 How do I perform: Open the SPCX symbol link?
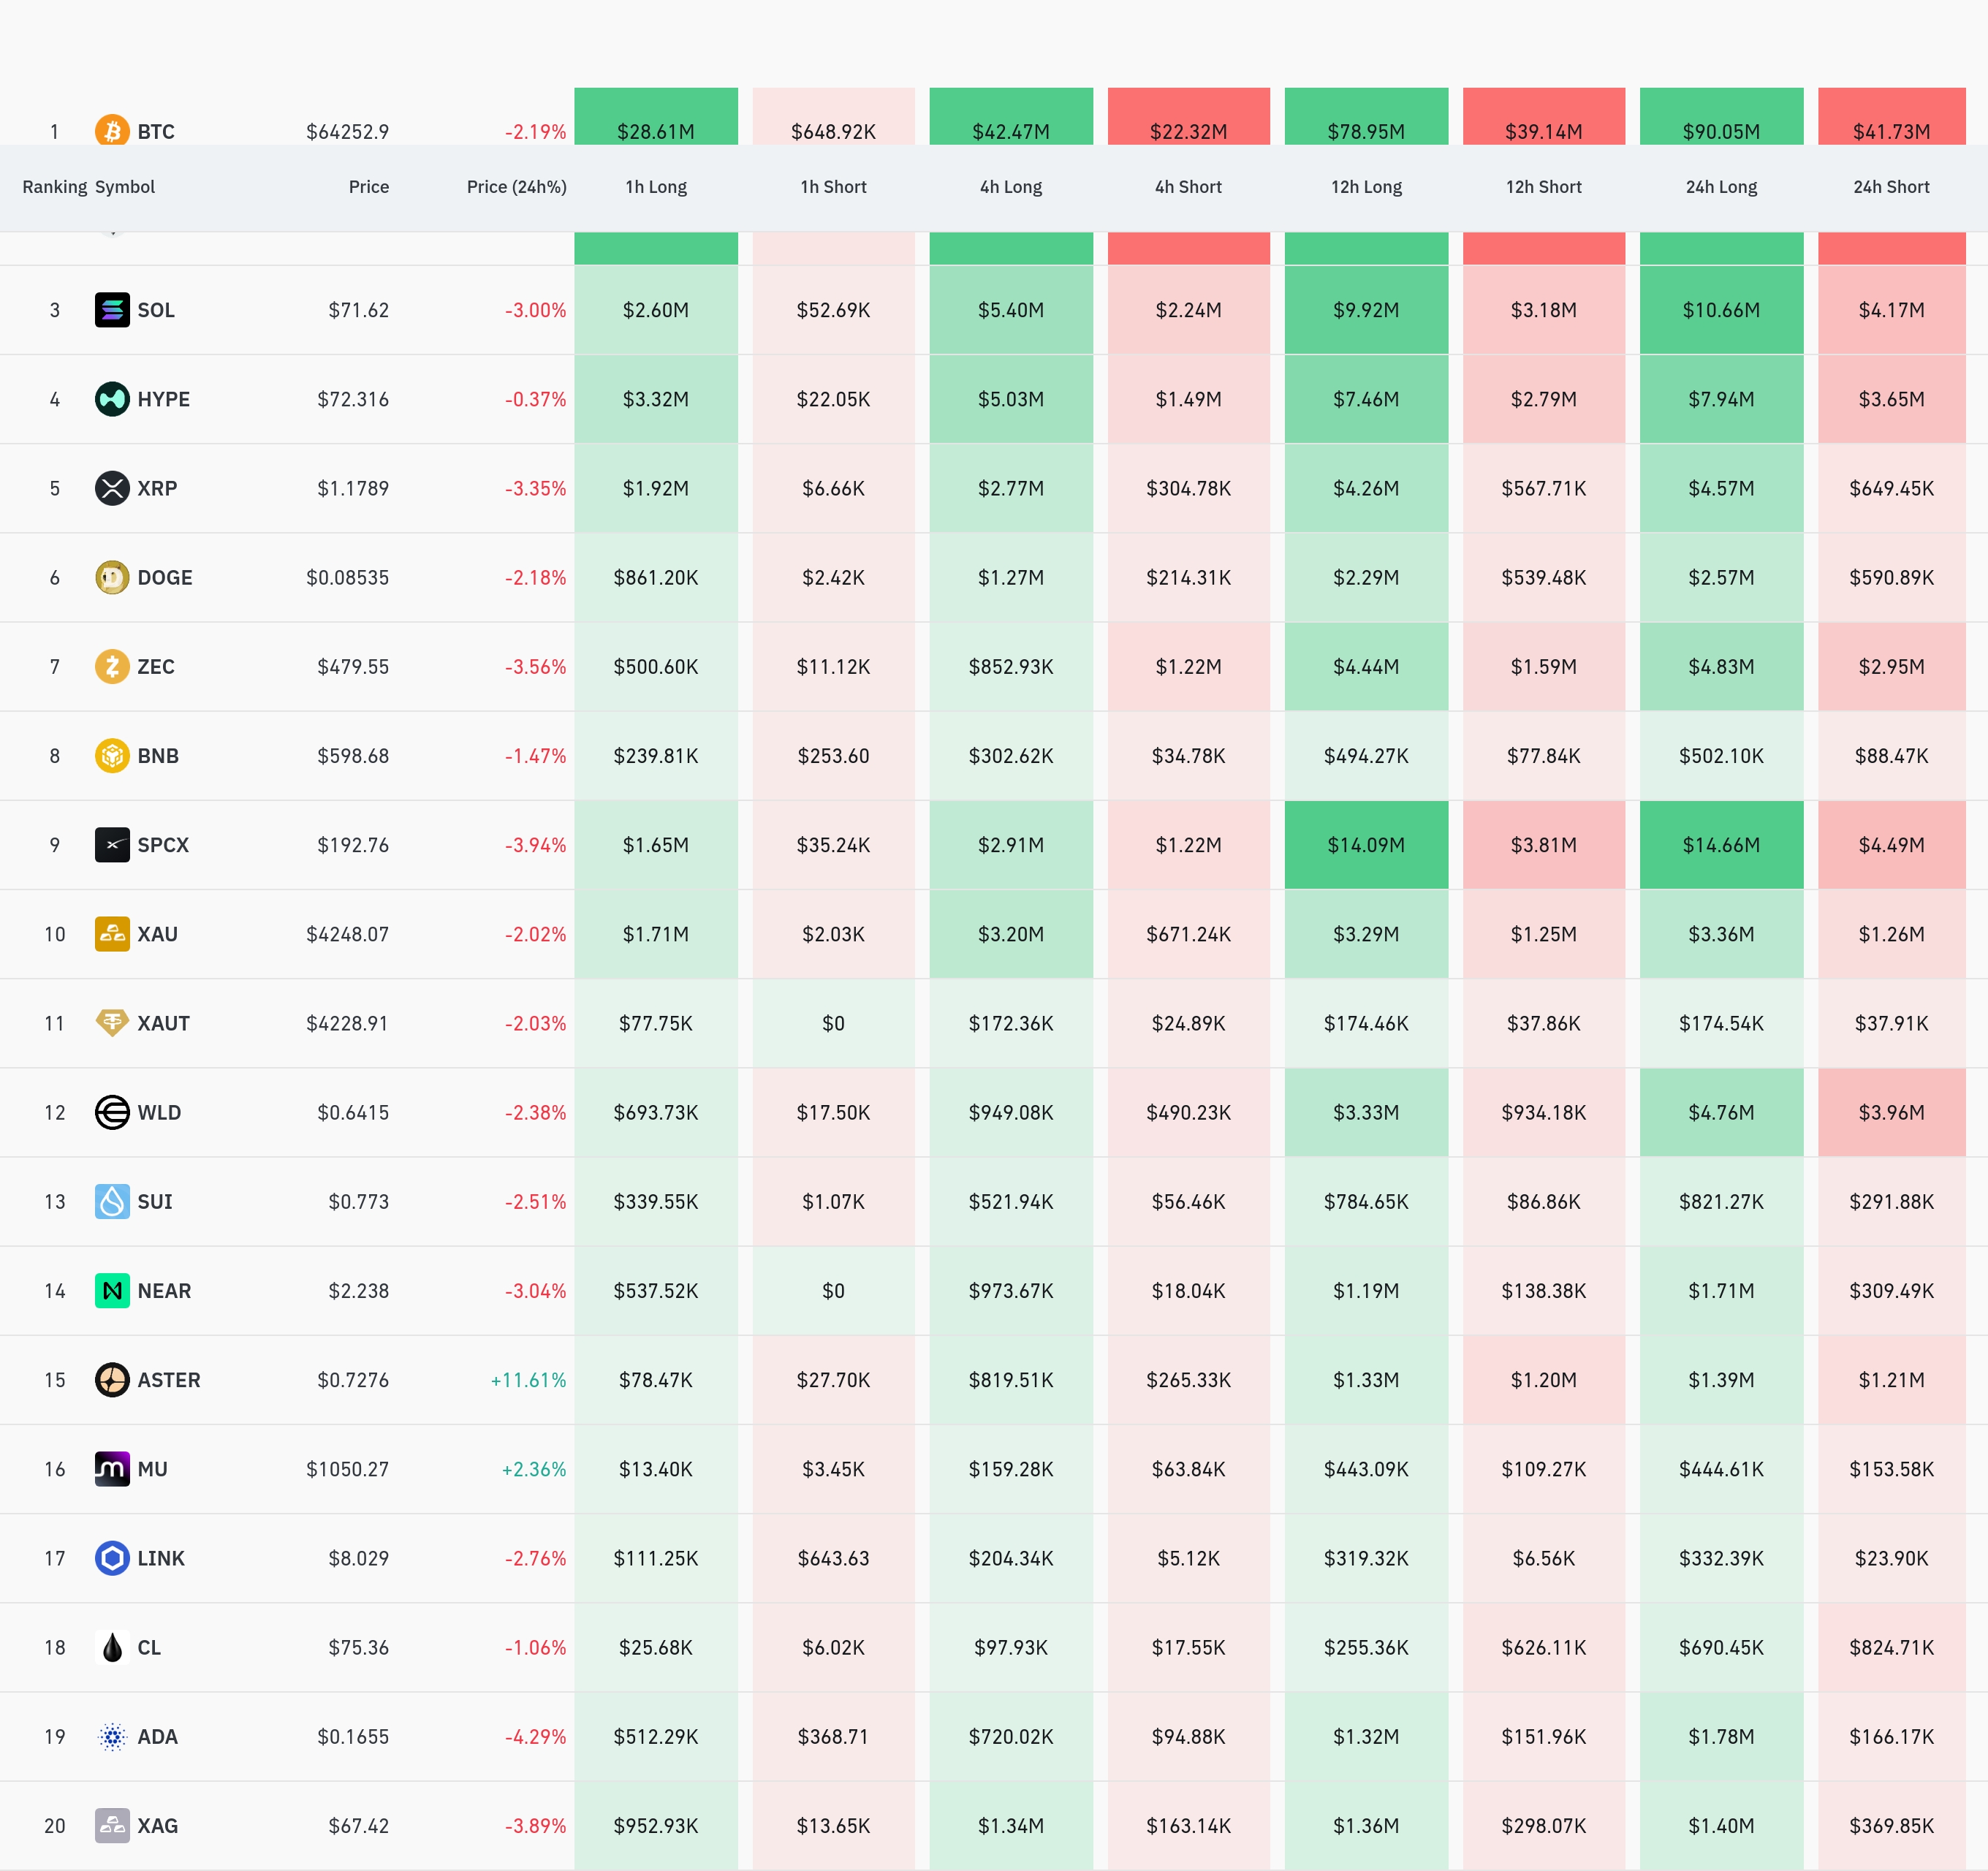163,845
